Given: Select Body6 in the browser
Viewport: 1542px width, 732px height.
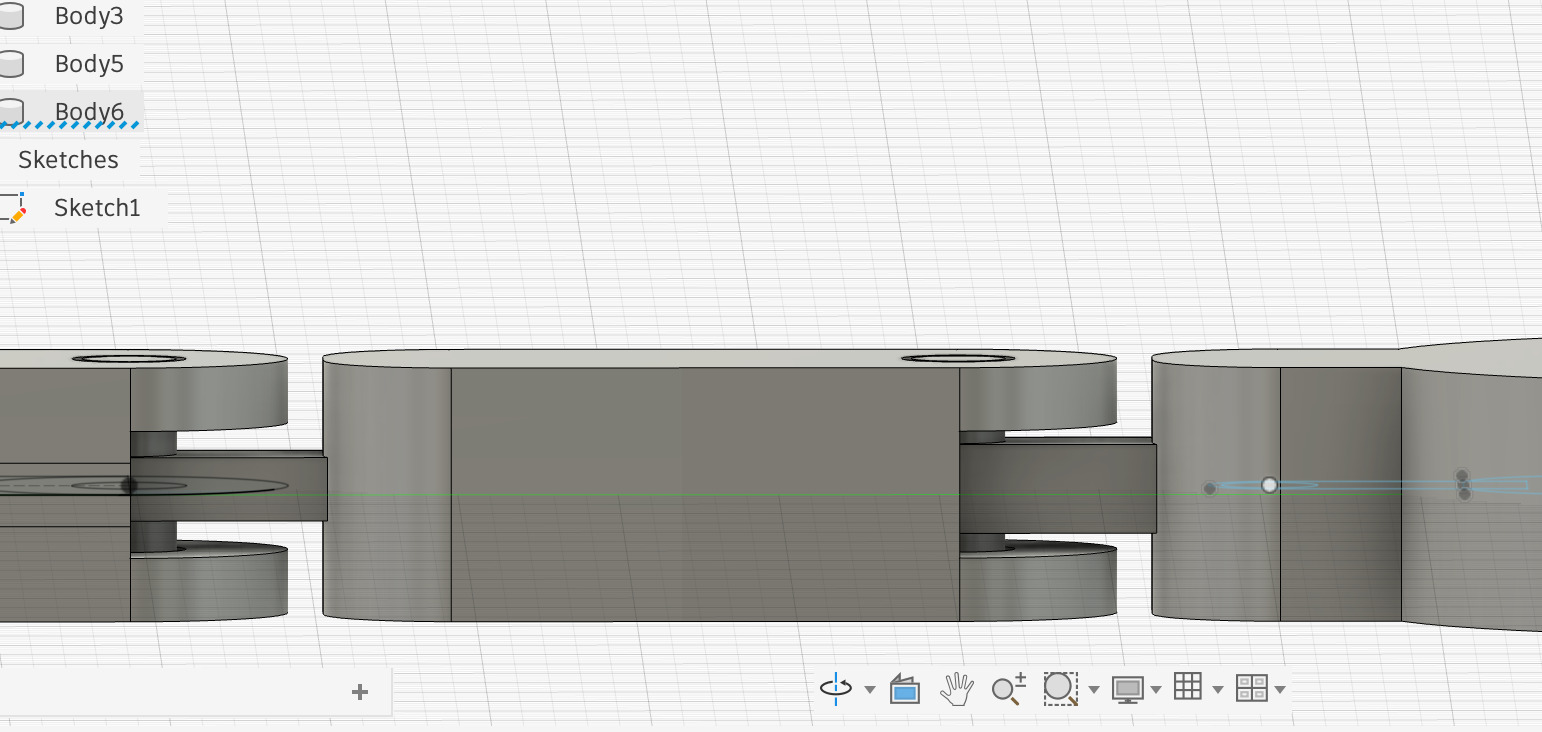Looking at the screenshot, I should [x=88, y=111].
